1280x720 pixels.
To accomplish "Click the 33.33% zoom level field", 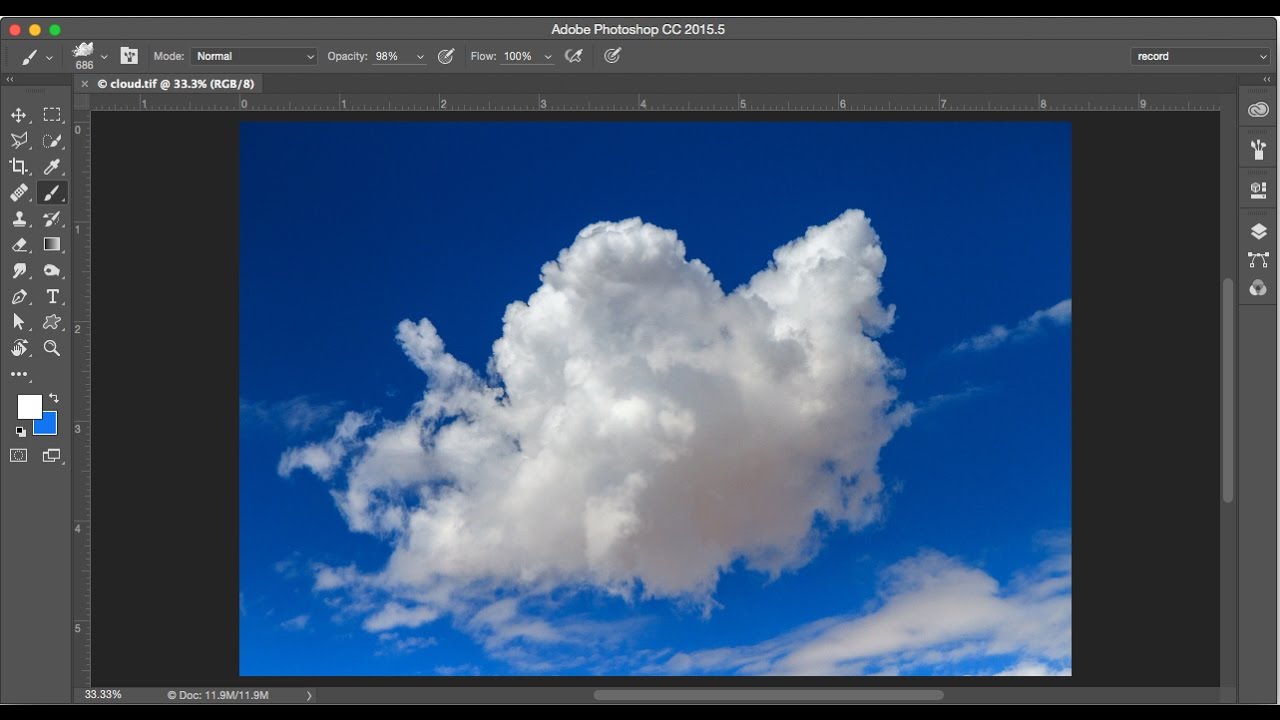I will [103, 694].
